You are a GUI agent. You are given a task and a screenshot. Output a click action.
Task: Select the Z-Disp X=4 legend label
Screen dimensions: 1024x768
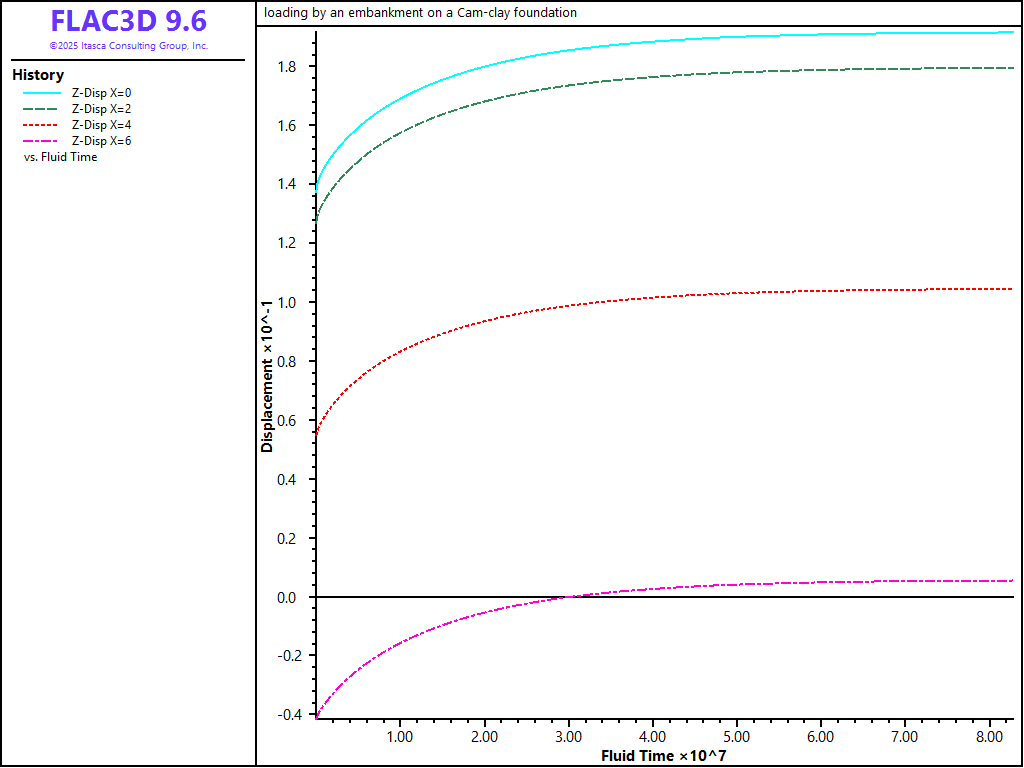click(x=101, y=125)
